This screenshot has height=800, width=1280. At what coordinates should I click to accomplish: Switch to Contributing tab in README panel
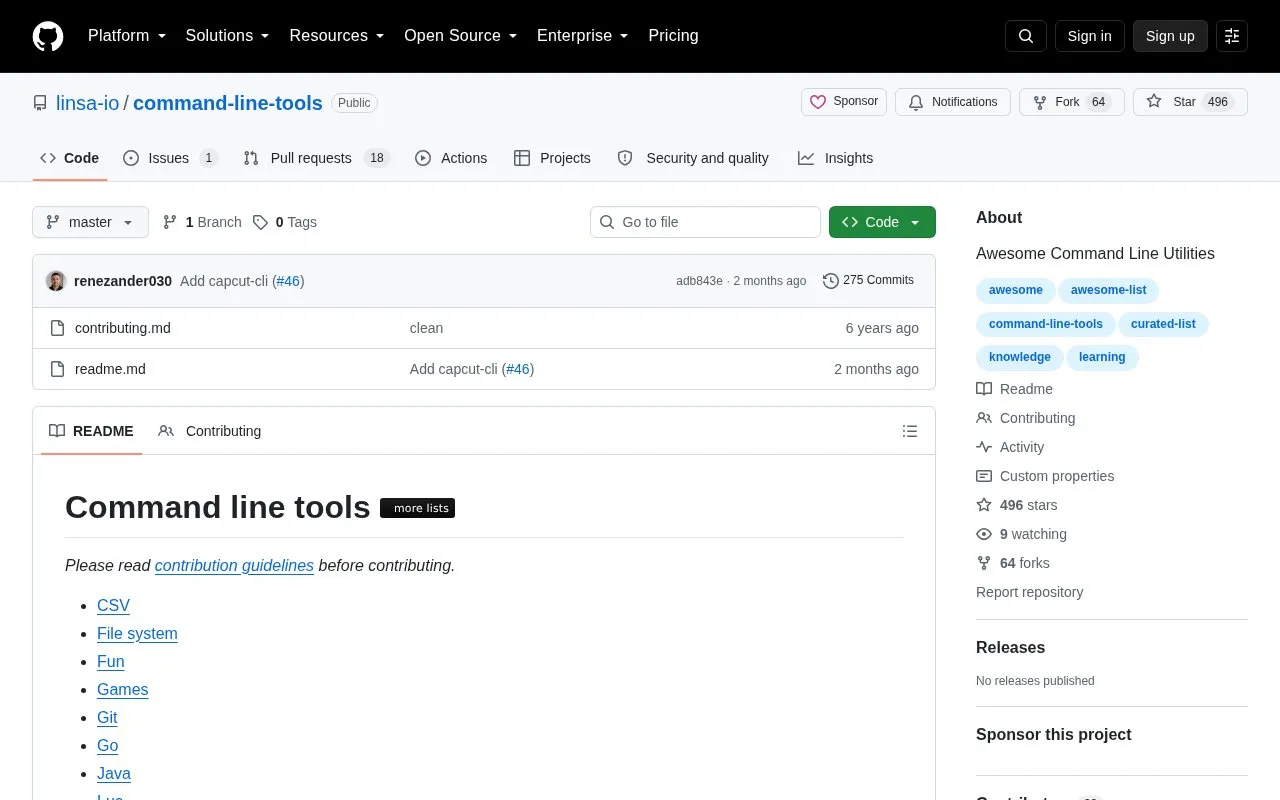pyautogui.click(x=209, y=431)
